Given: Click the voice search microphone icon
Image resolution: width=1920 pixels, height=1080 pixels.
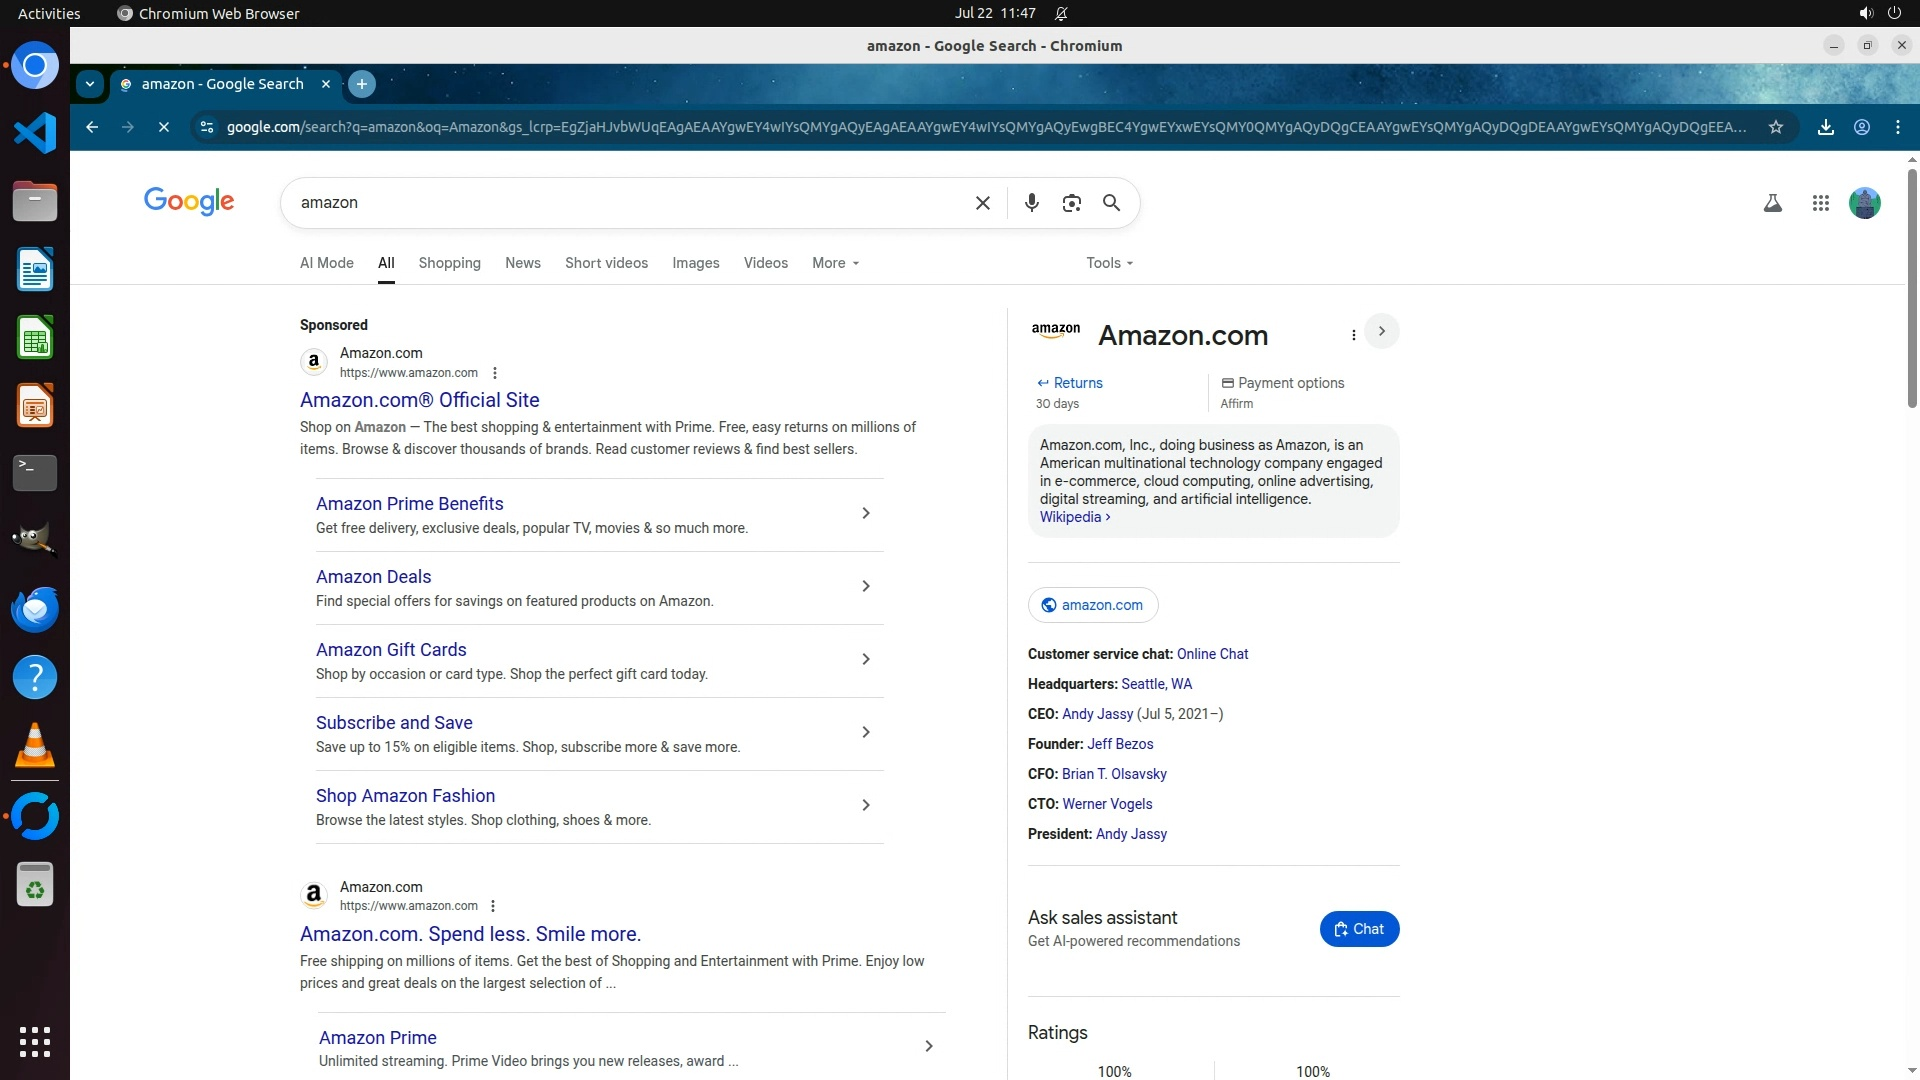Looking at the screenshot, I should coord(1031,203).
